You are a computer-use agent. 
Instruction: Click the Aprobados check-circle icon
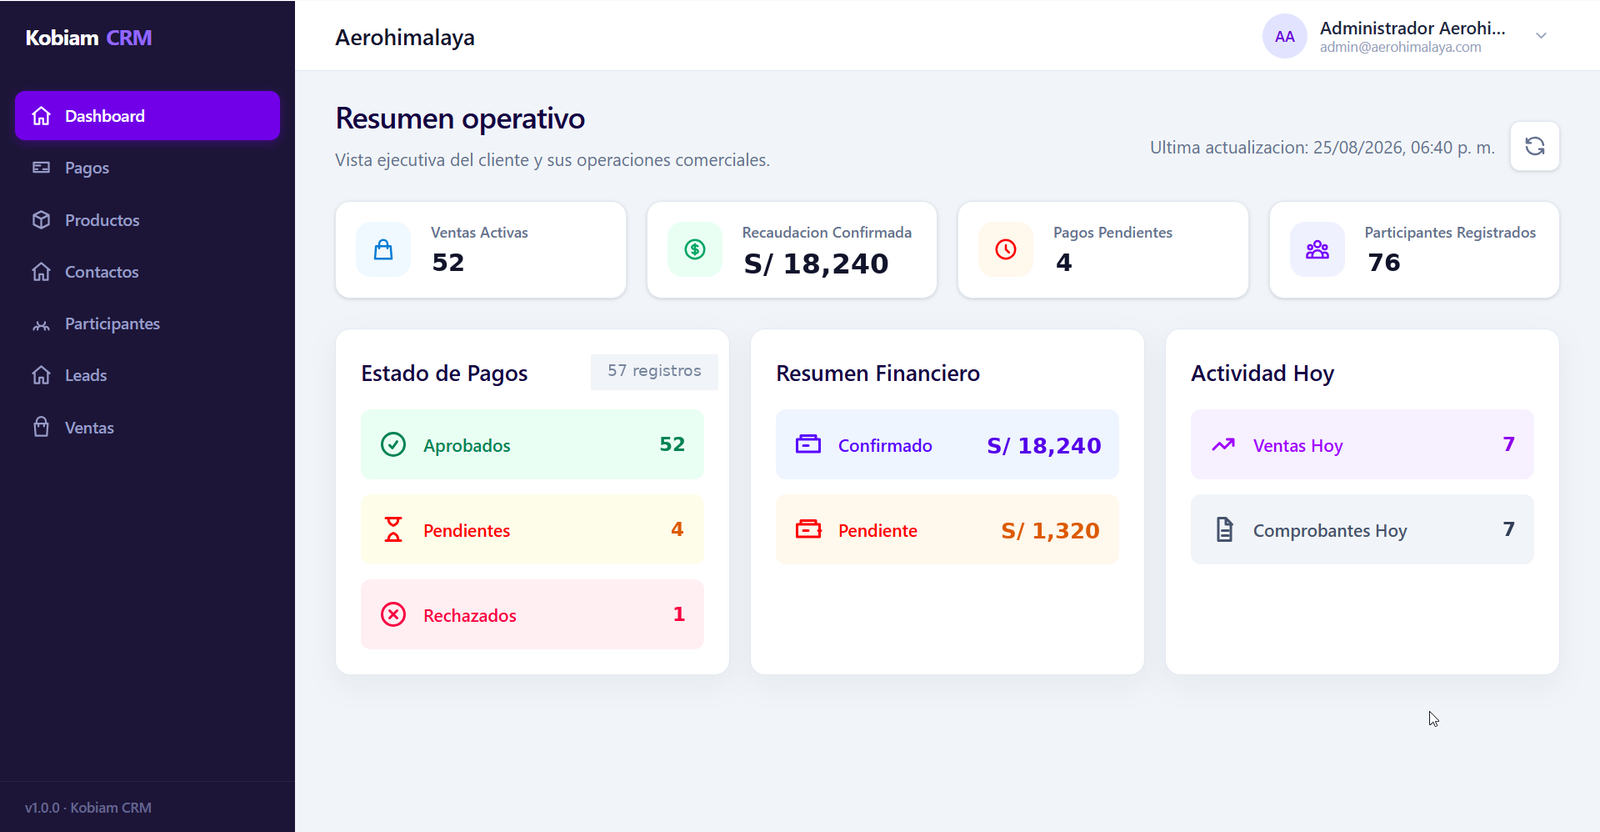[394, 444]
